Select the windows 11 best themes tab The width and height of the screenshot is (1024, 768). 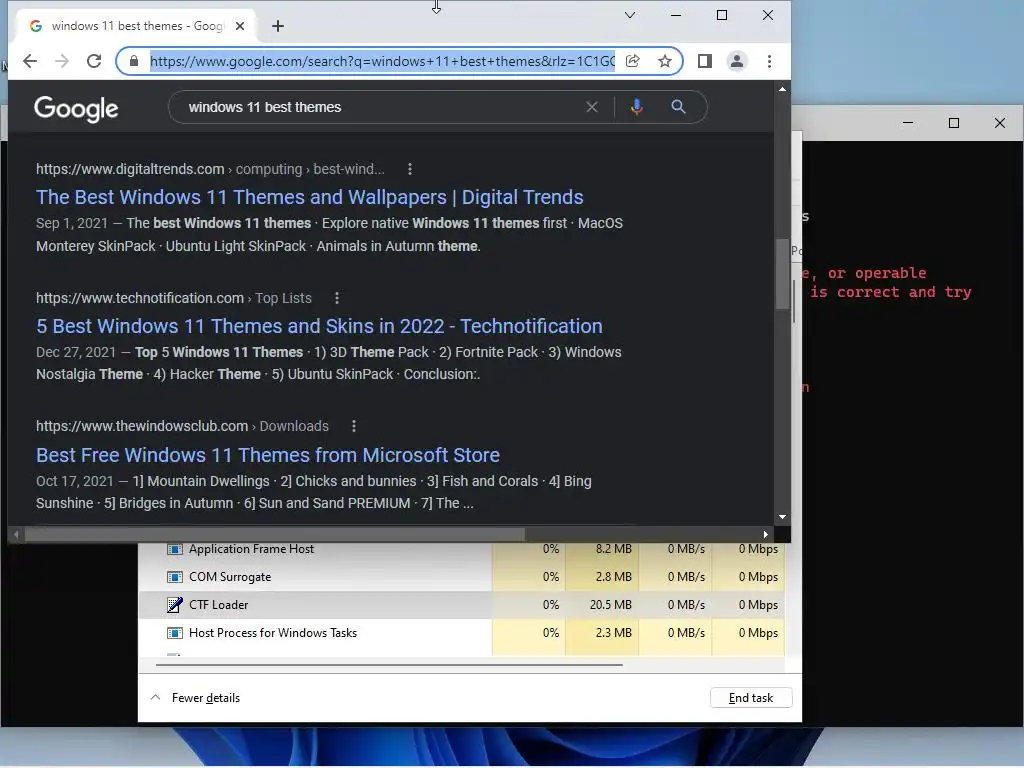coord(134,26)
